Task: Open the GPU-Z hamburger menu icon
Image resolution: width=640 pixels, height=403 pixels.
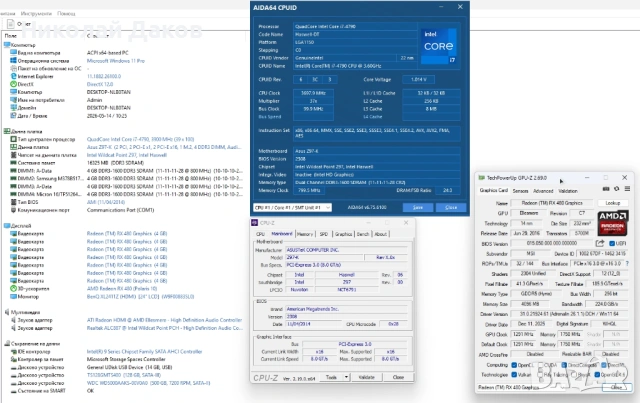Action: [627, 189]
